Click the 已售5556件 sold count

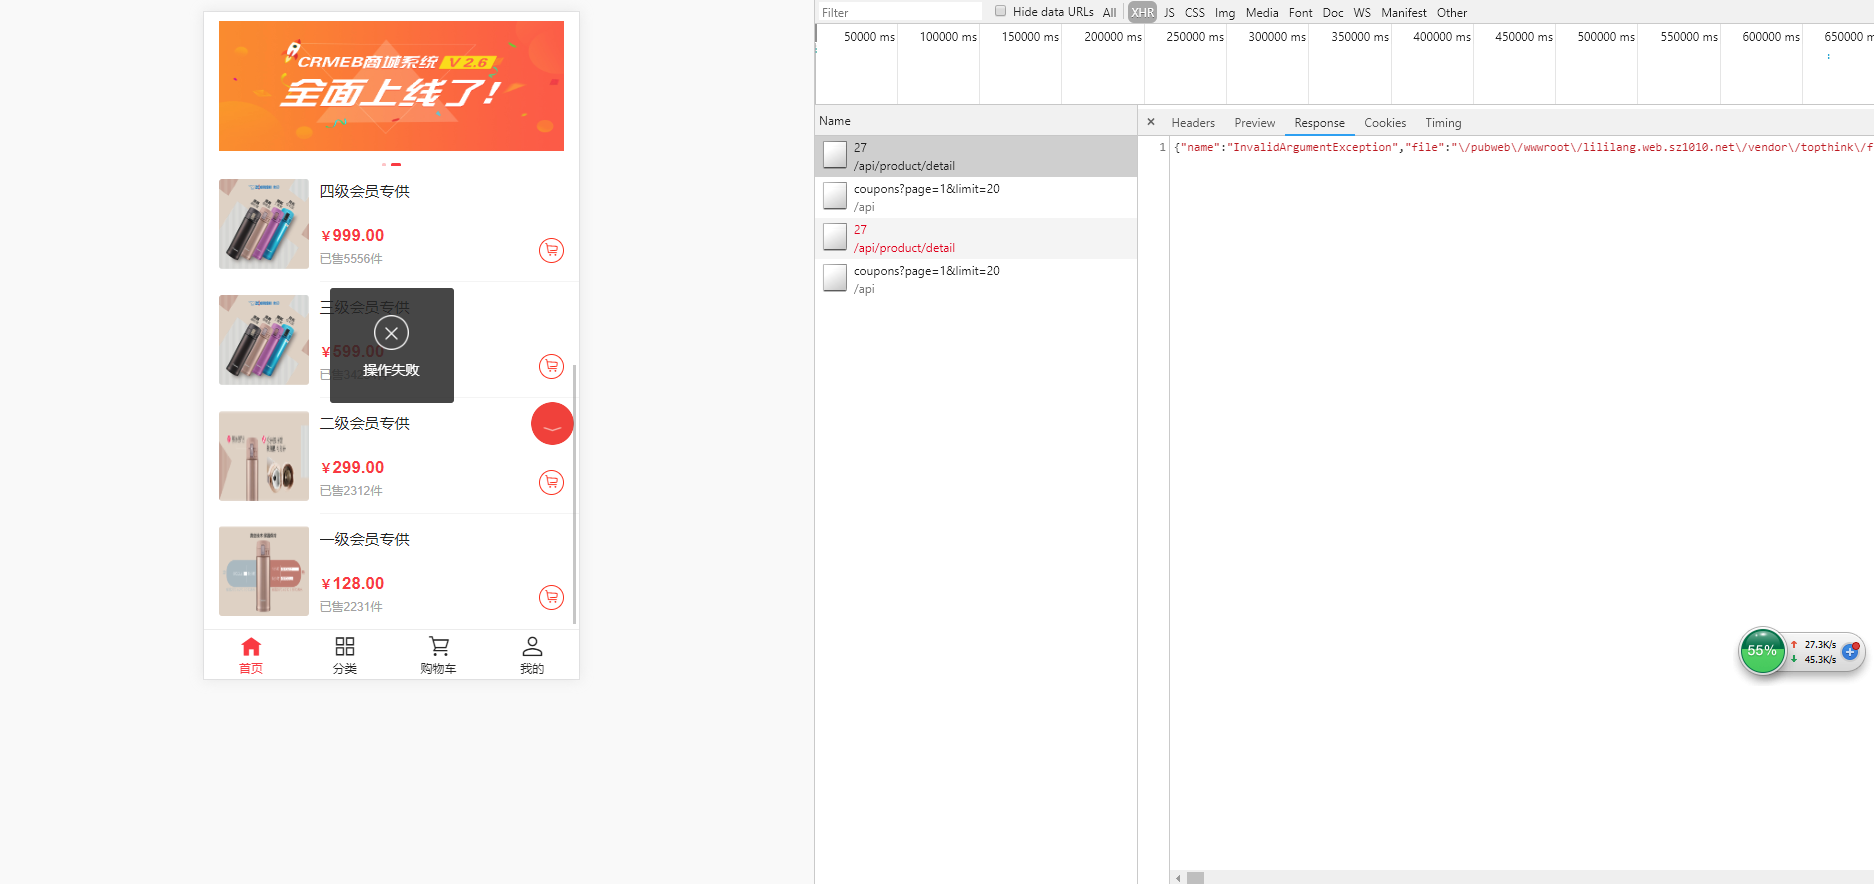click(351, 259)
